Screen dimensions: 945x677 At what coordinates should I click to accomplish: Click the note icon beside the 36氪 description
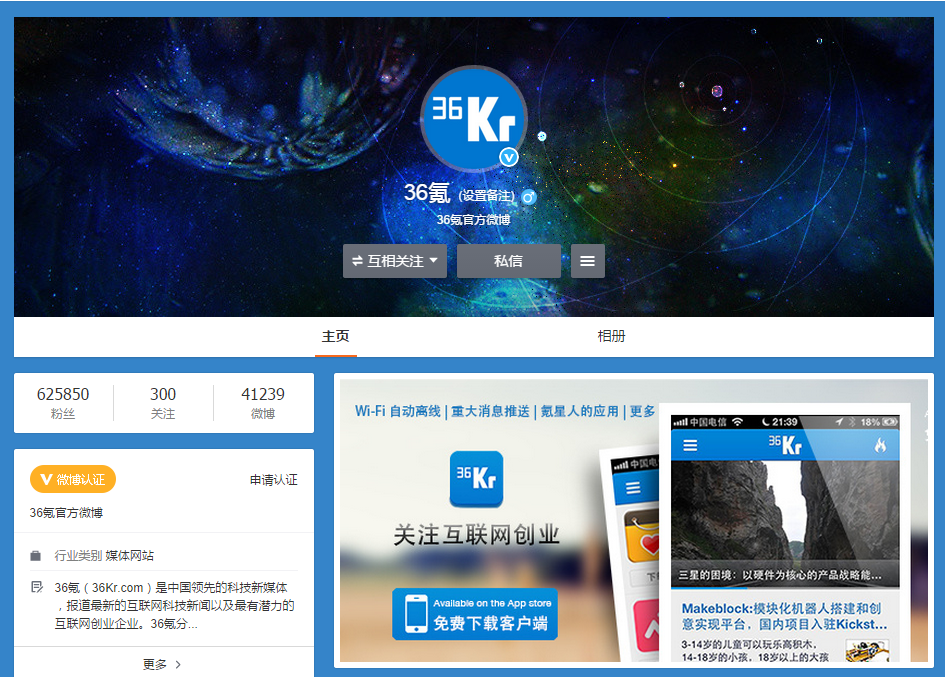tap(37, 587)
